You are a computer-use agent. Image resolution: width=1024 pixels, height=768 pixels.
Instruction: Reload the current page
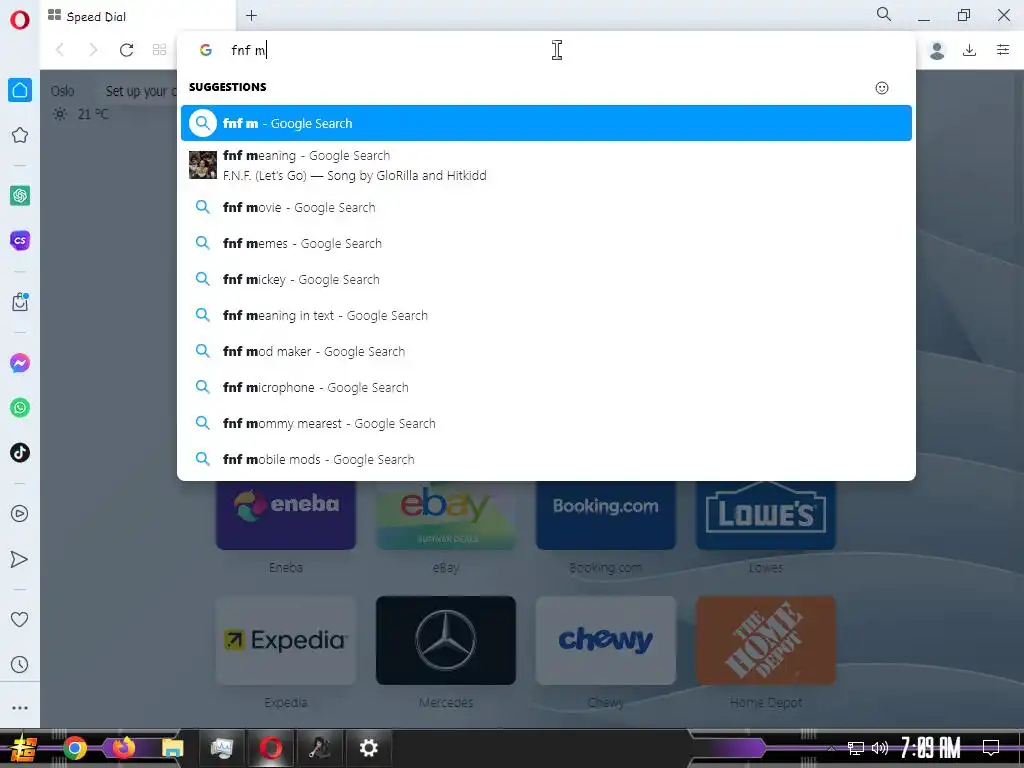127,50
